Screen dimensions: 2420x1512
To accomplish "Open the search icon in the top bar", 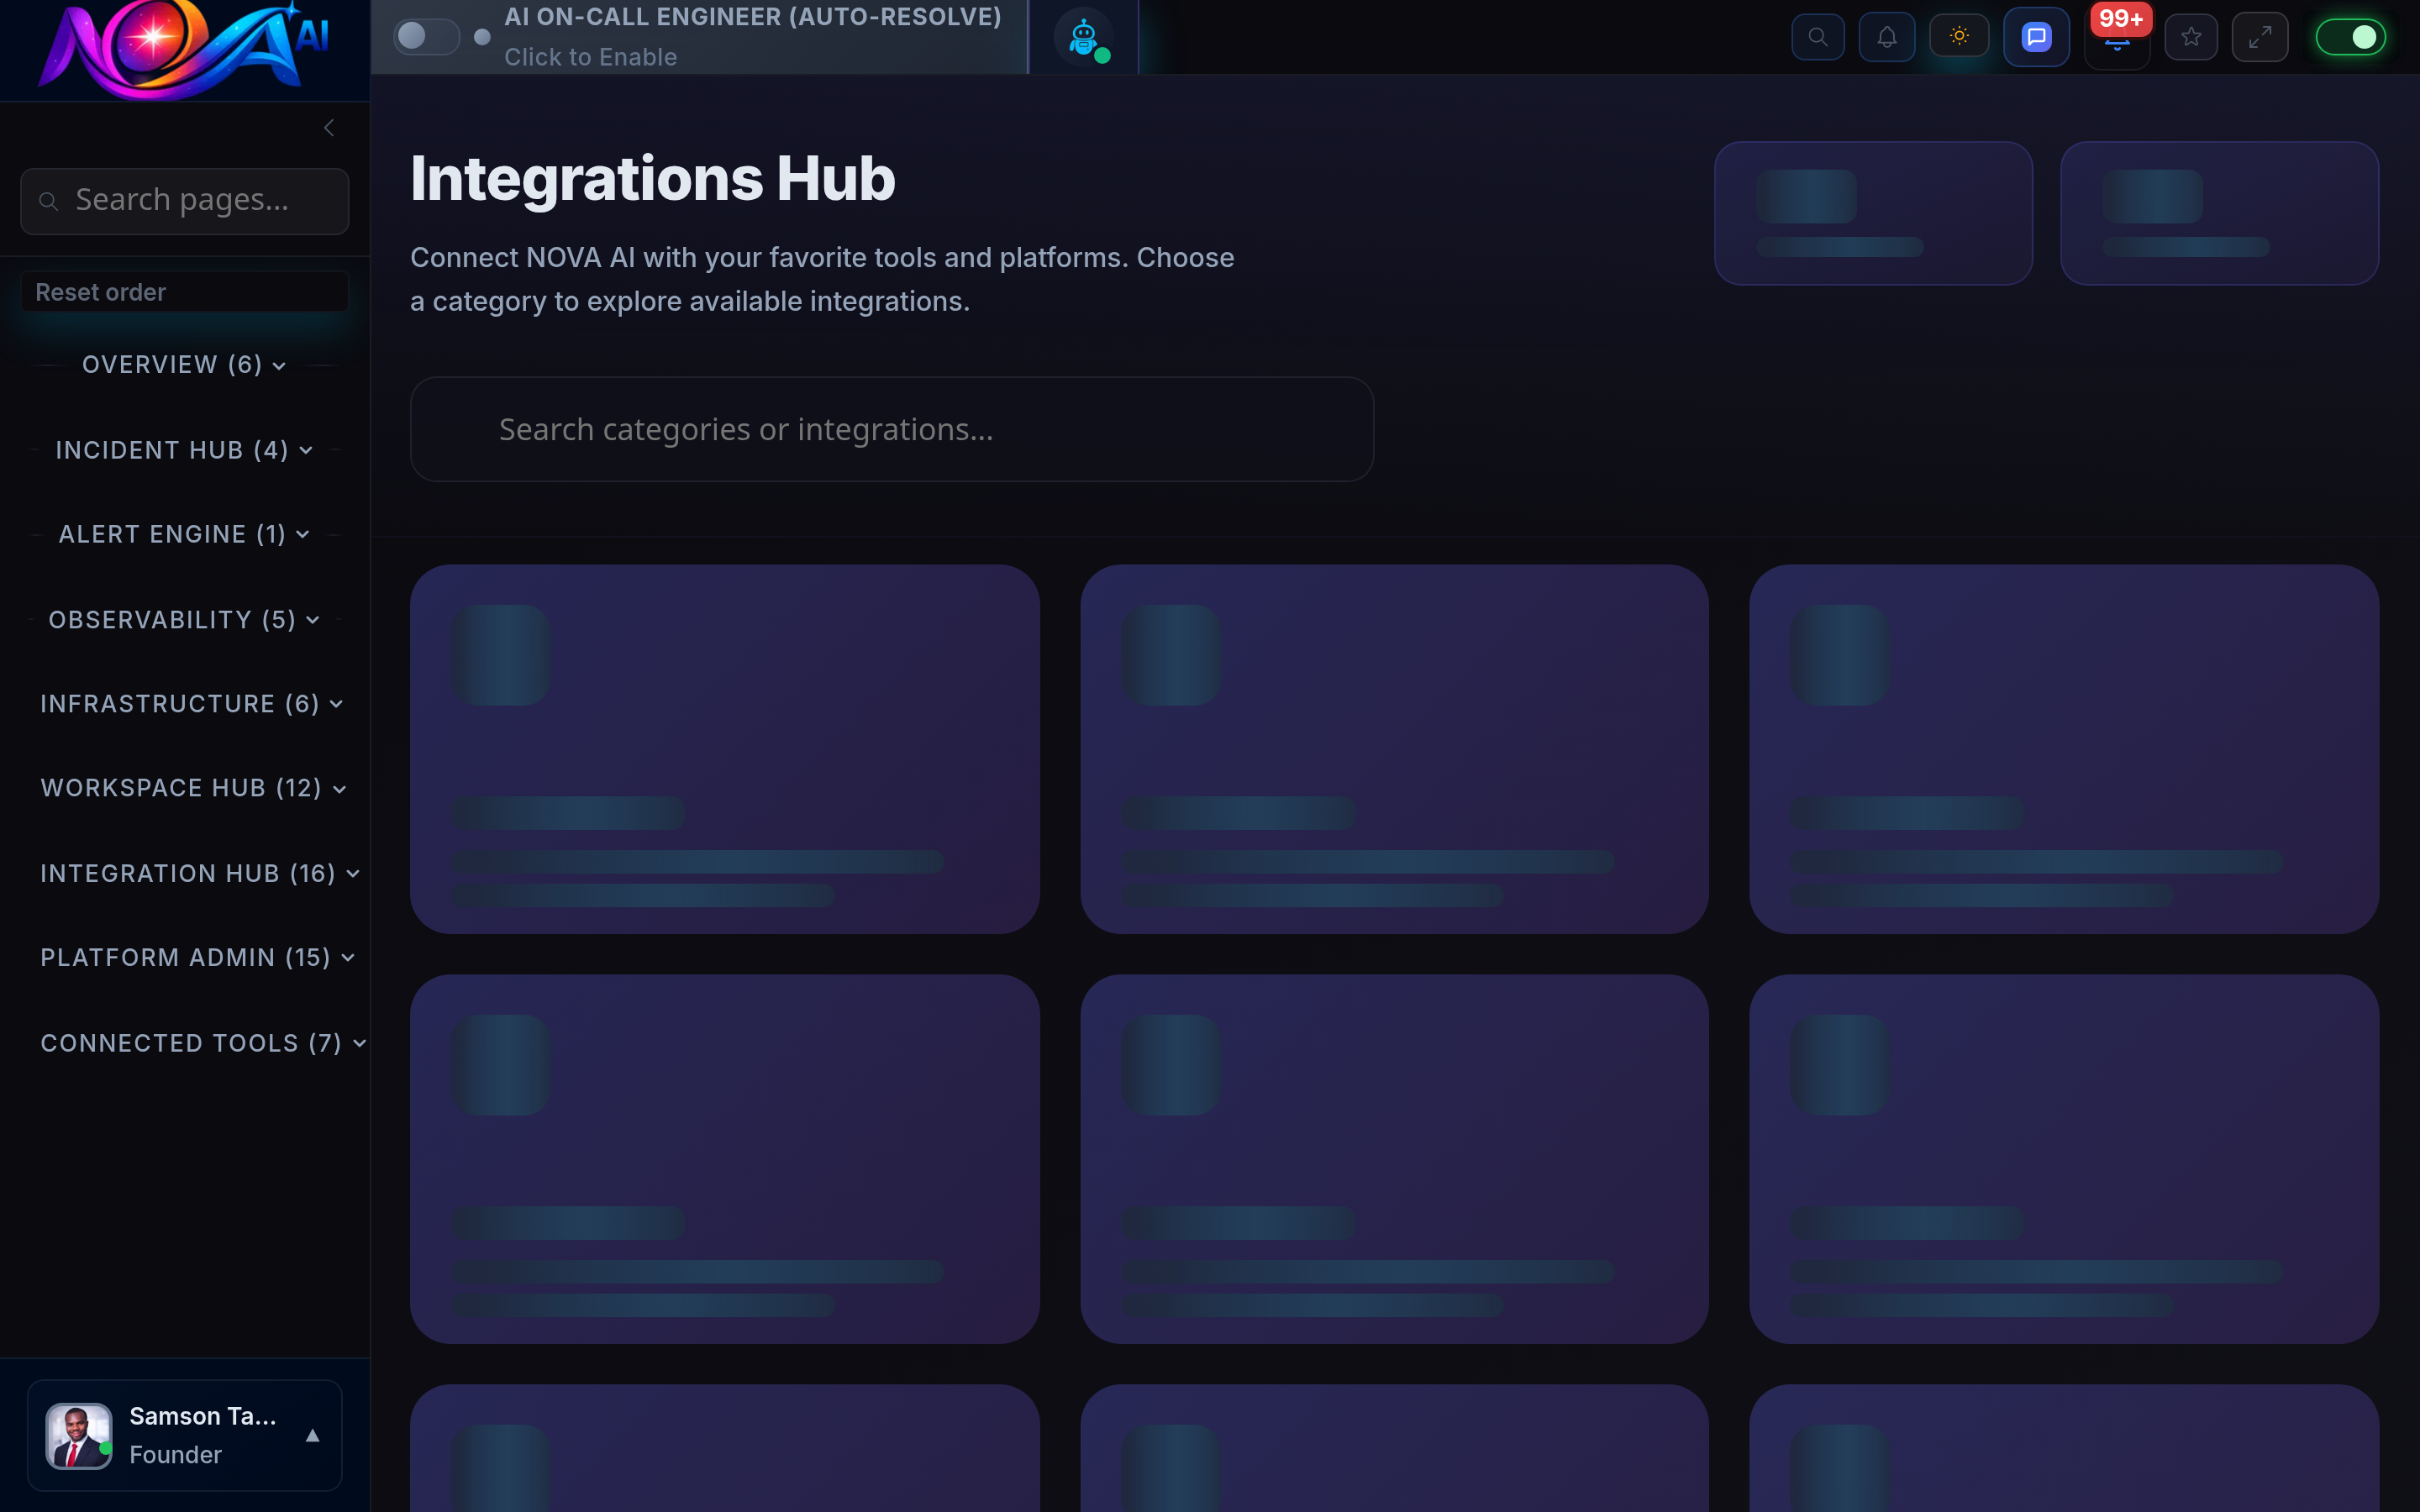I will [x=1817, y=36].
